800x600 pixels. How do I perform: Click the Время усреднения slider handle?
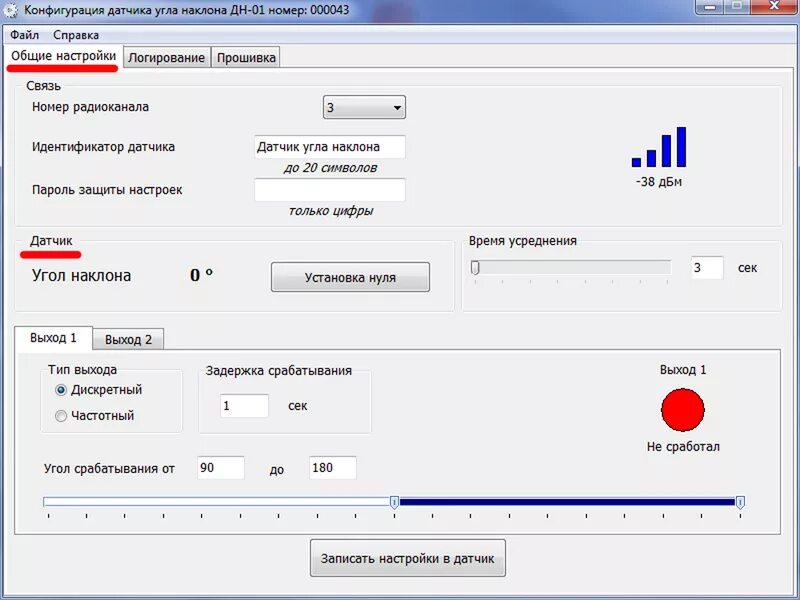pos(475,268)
